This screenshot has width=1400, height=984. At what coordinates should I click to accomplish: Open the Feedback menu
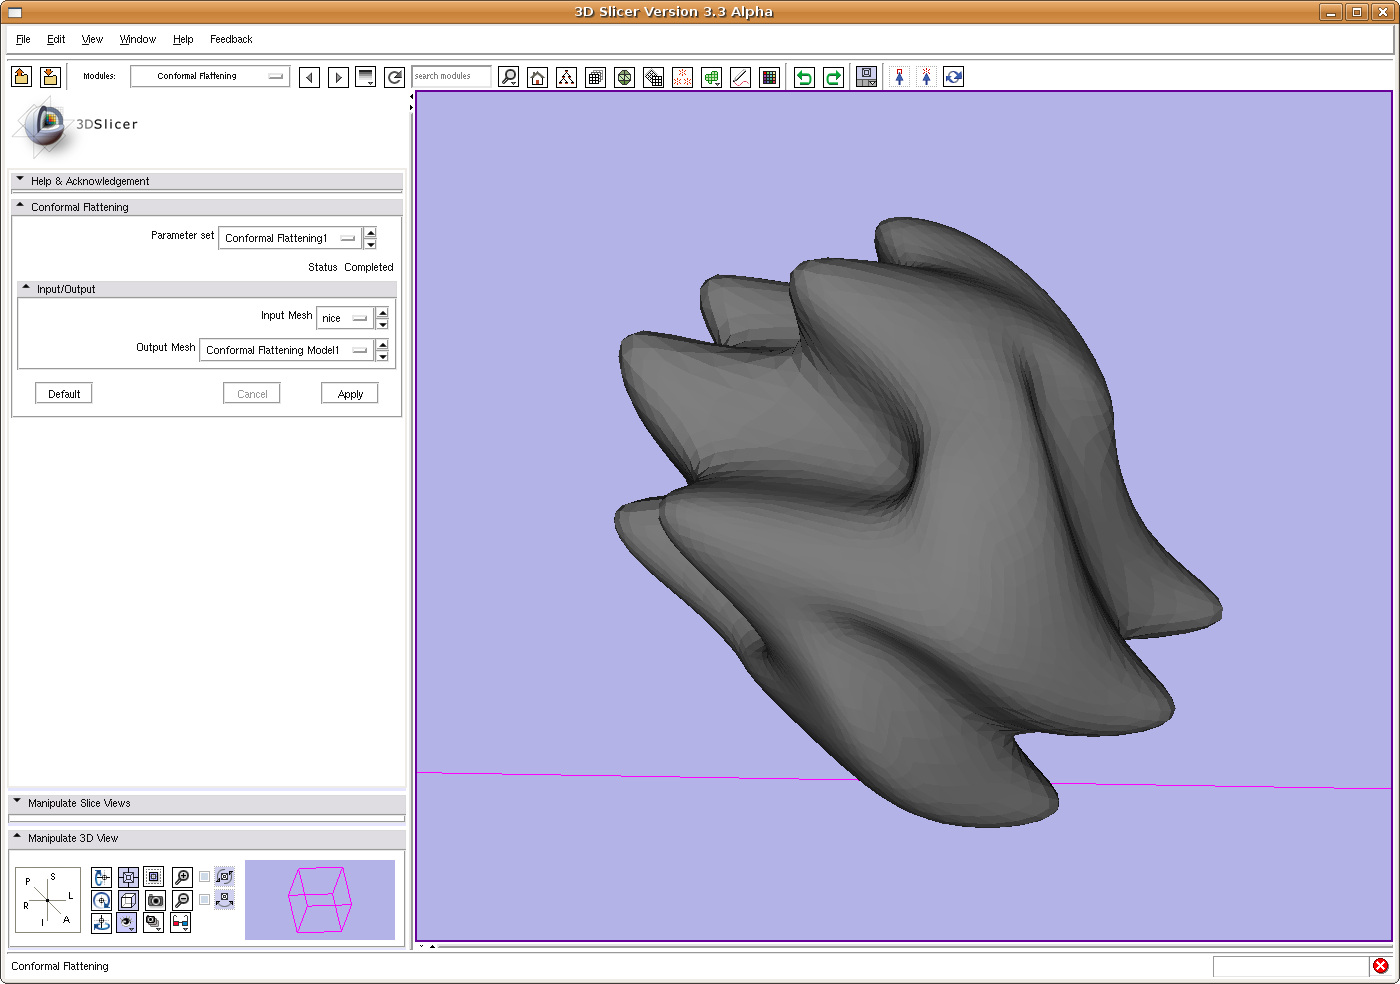(231, 39)
